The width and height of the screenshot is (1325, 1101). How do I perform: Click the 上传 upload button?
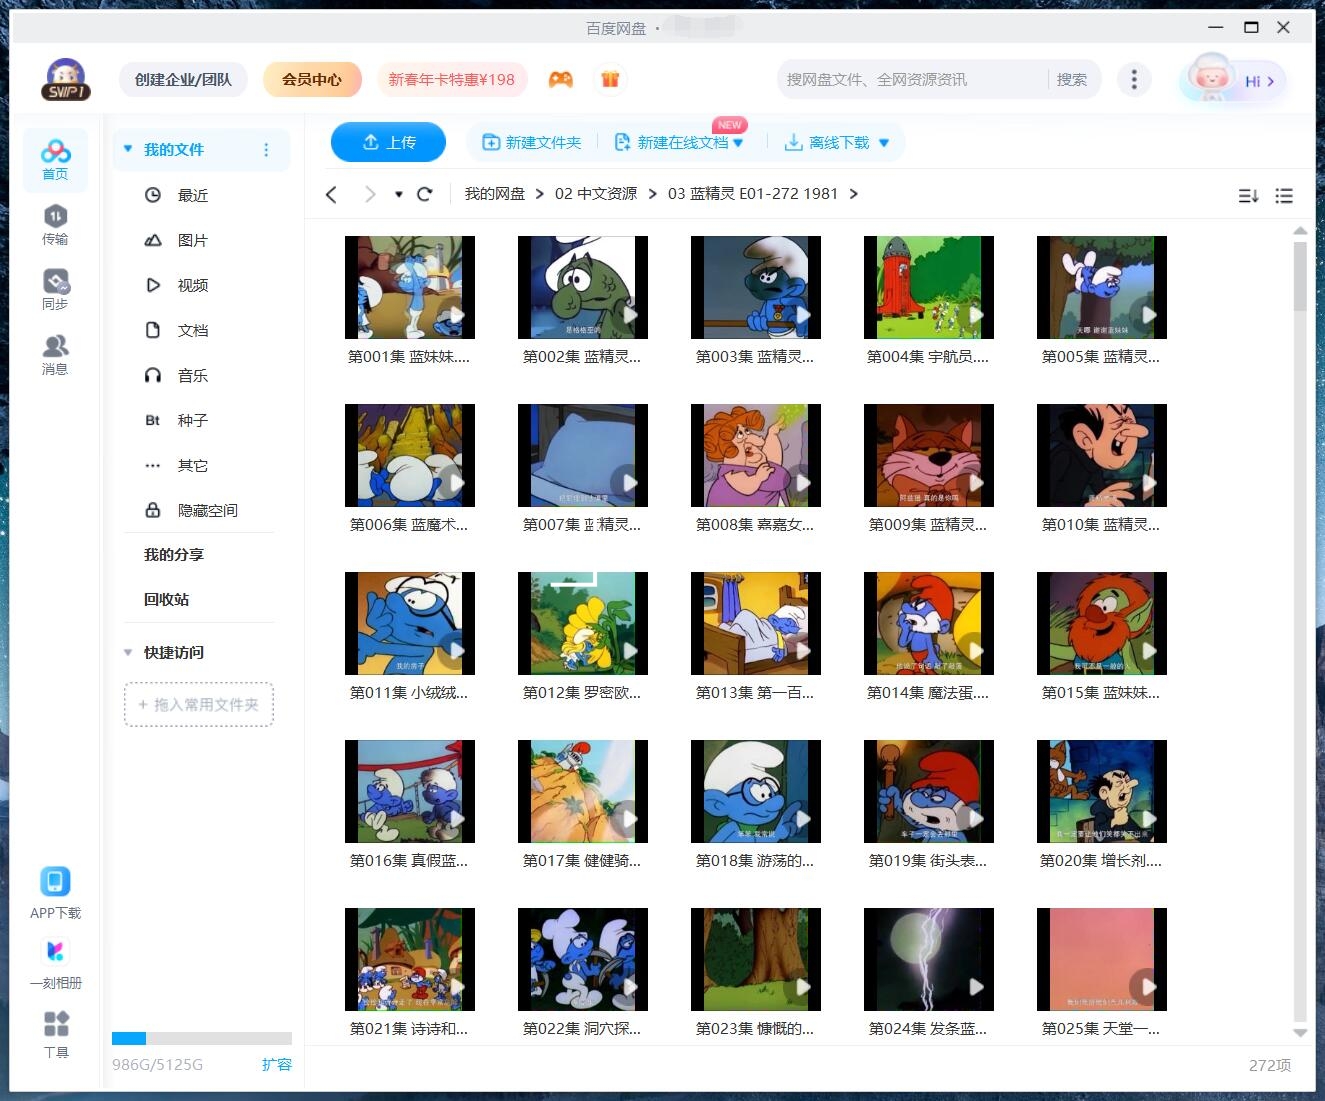pos(388,142)
